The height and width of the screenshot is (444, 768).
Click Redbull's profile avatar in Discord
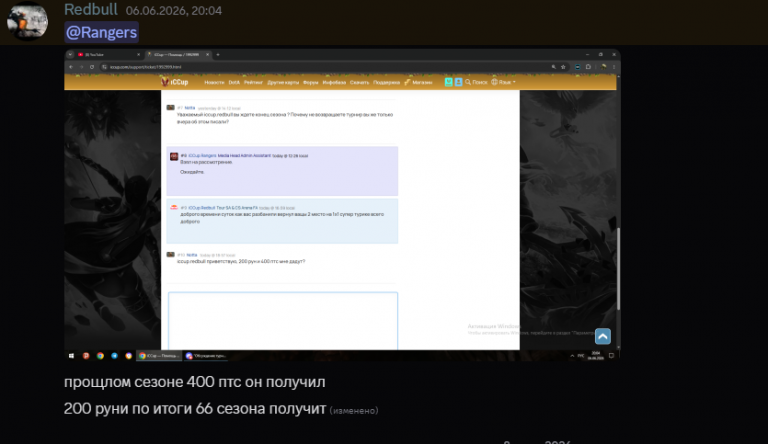pyautogui.click(x=27, y=21)
